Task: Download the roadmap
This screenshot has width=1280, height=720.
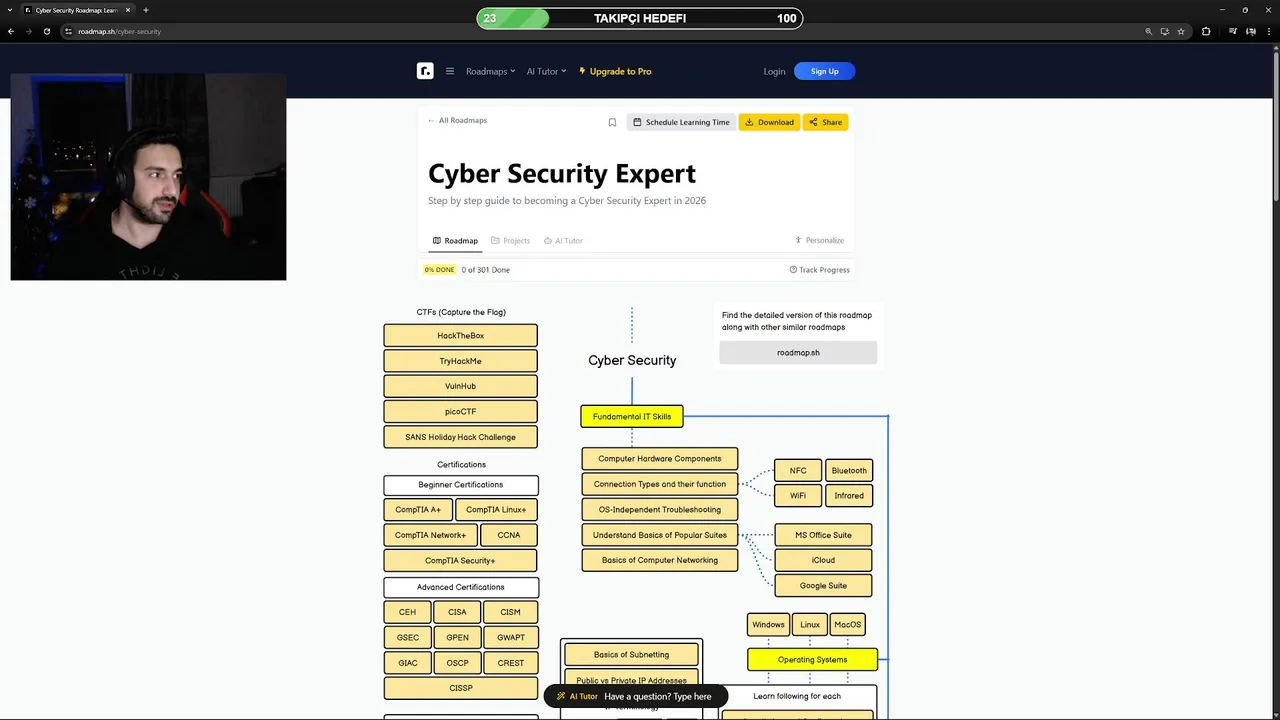Action: coord(769,122)
